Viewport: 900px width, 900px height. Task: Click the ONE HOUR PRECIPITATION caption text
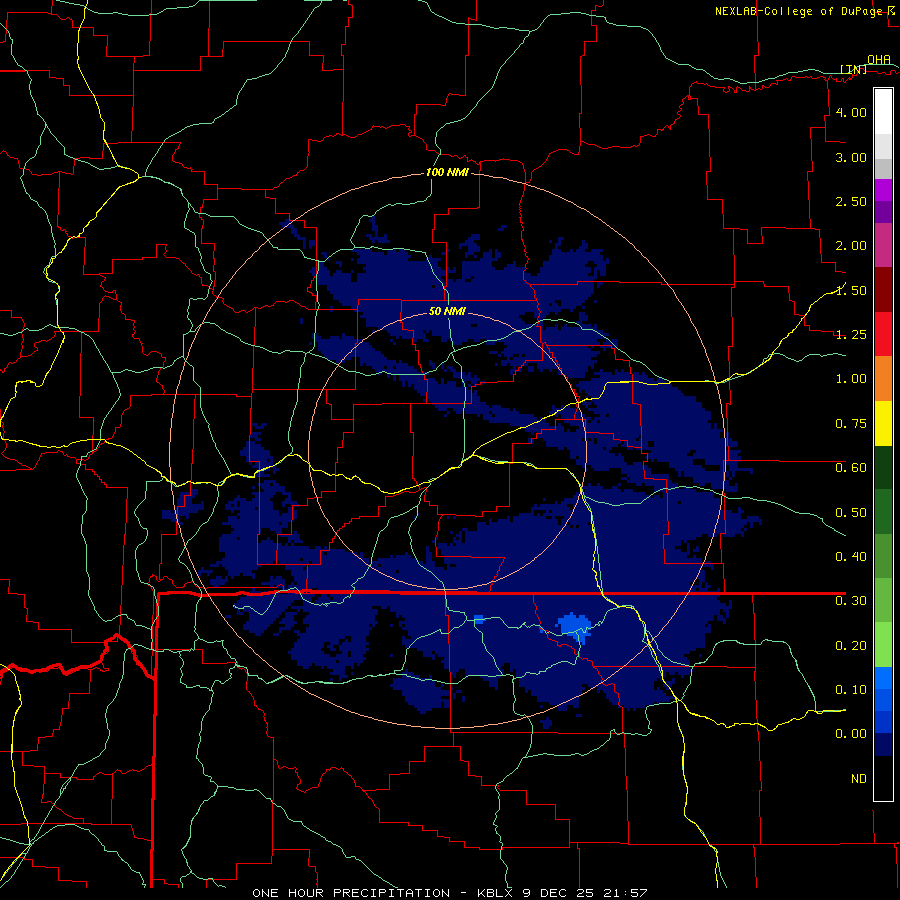pos(351,893)
